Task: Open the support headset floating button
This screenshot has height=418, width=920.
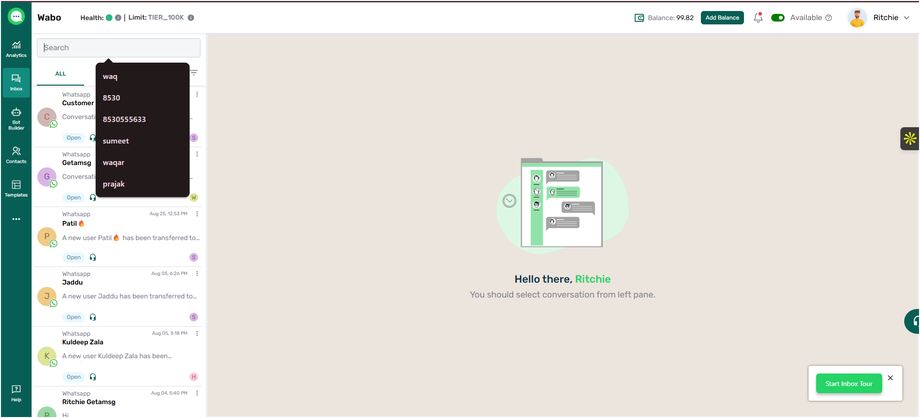Action: [912, 322]
